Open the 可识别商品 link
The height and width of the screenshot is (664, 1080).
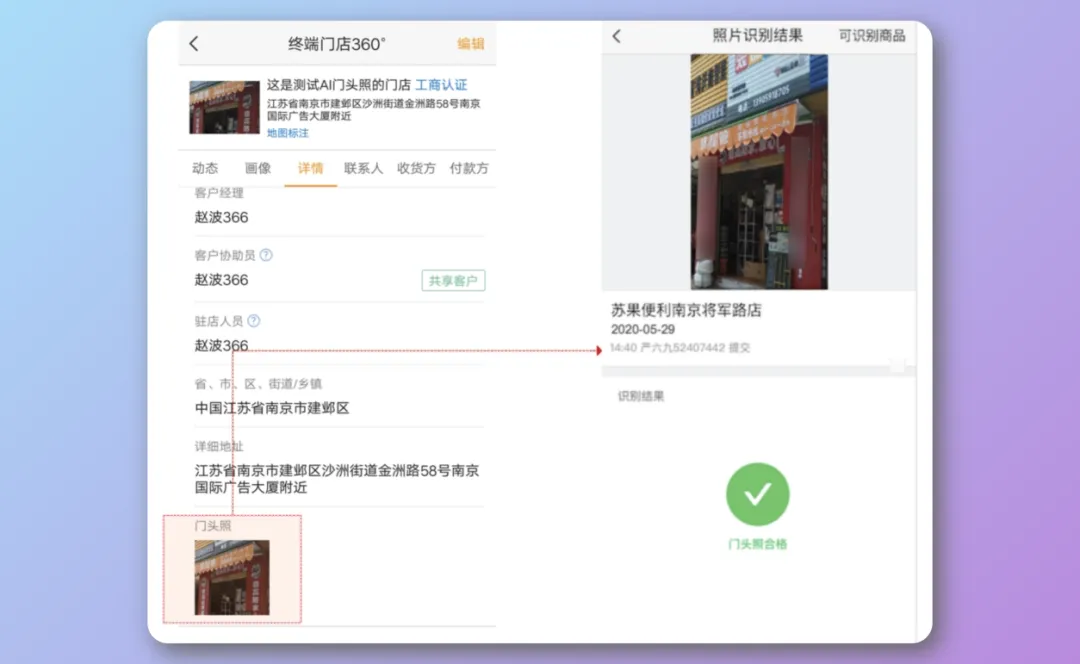pyautogui.click(x=871, y=36)
